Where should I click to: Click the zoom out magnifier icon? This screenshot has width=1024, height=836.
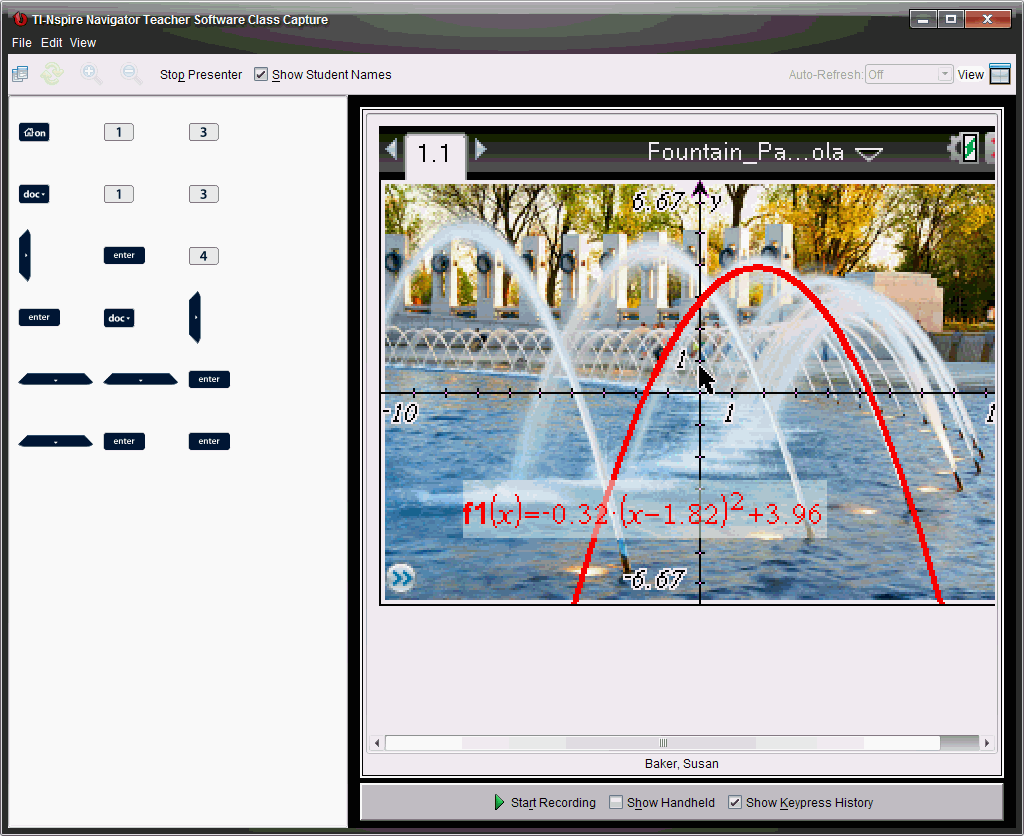[130, 74]
